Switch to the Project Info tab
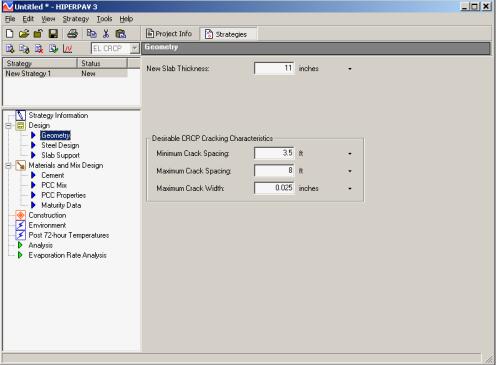 [169, 34]
